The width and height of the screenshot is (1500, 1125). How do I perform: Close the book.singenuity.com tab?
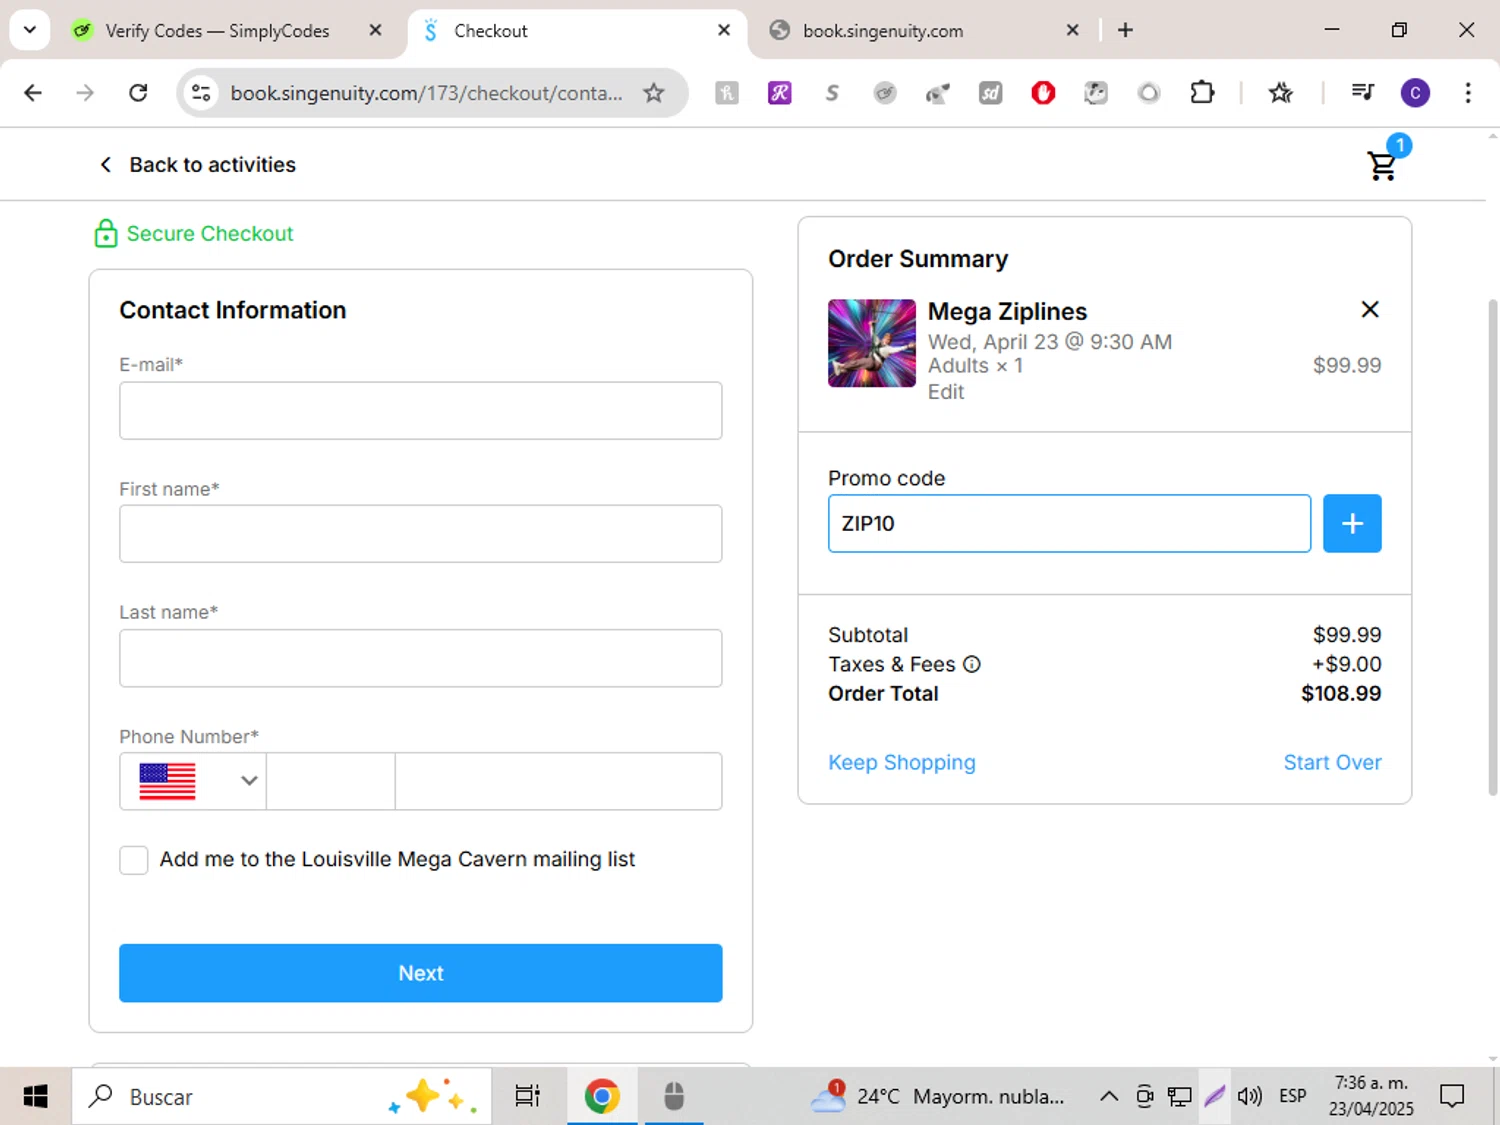[1072, 30]
